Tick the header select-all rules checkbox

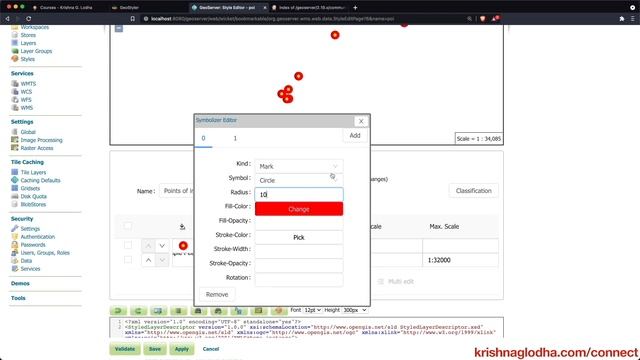[x=128, y=226]
